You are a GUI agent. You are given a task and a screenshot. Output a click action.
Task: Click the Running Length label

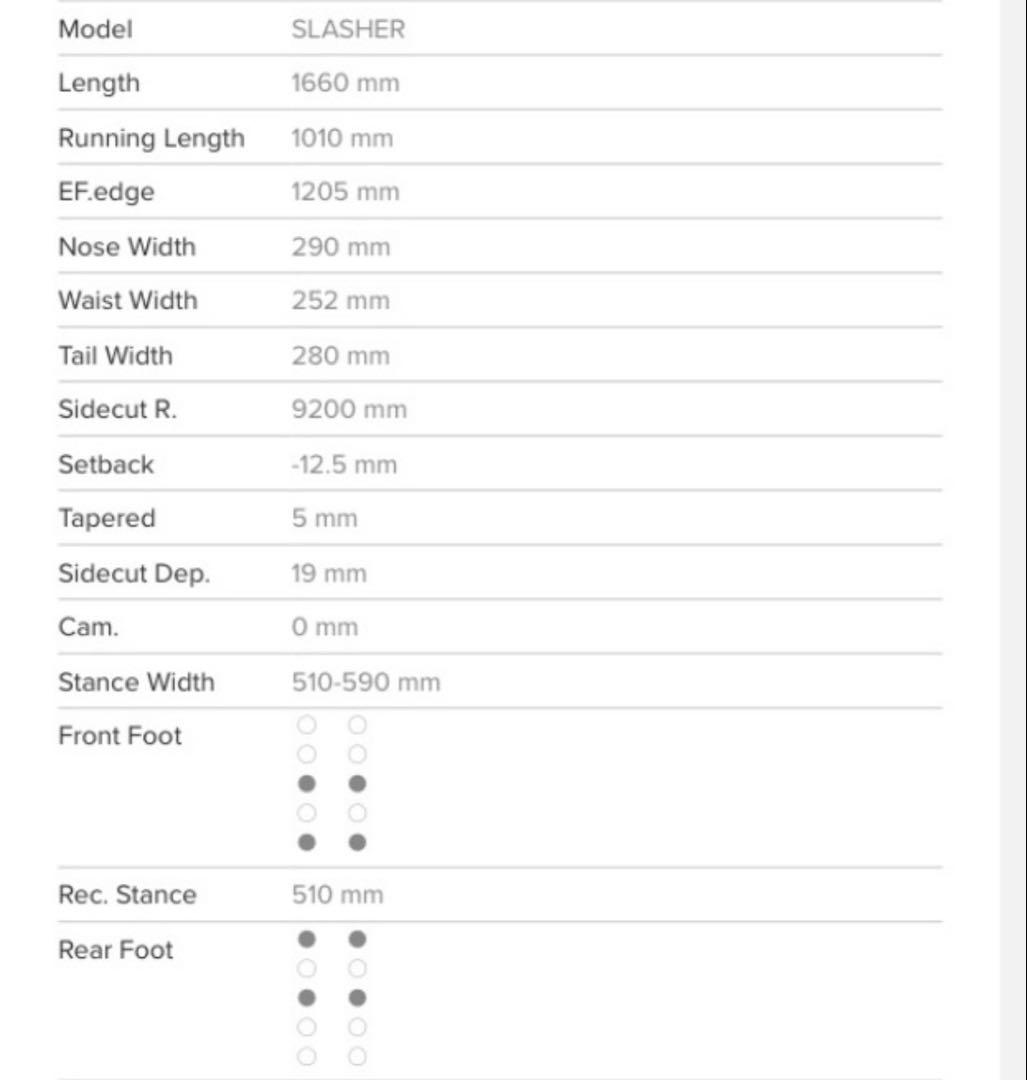(x=151, y=138)
